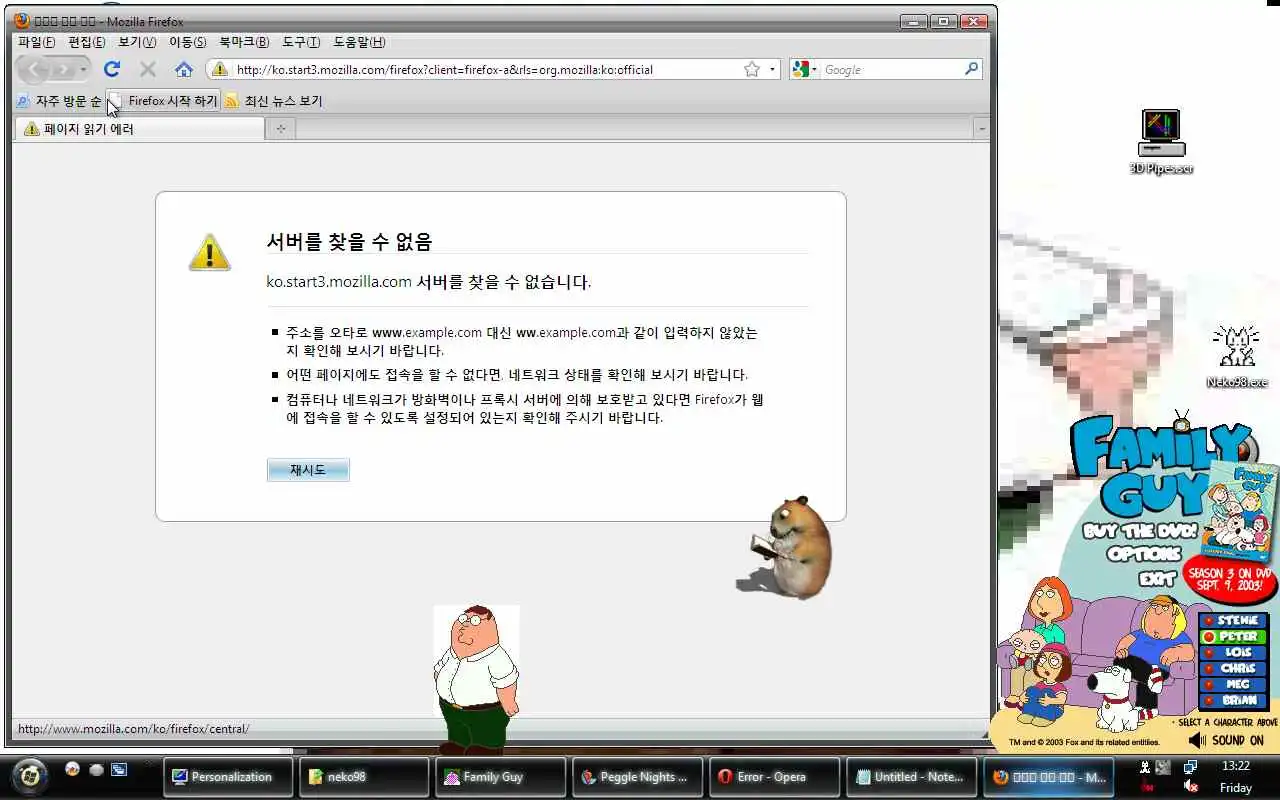Select LOIS character option
This screenshot has height=800, width=1280.
(1233, 652)
